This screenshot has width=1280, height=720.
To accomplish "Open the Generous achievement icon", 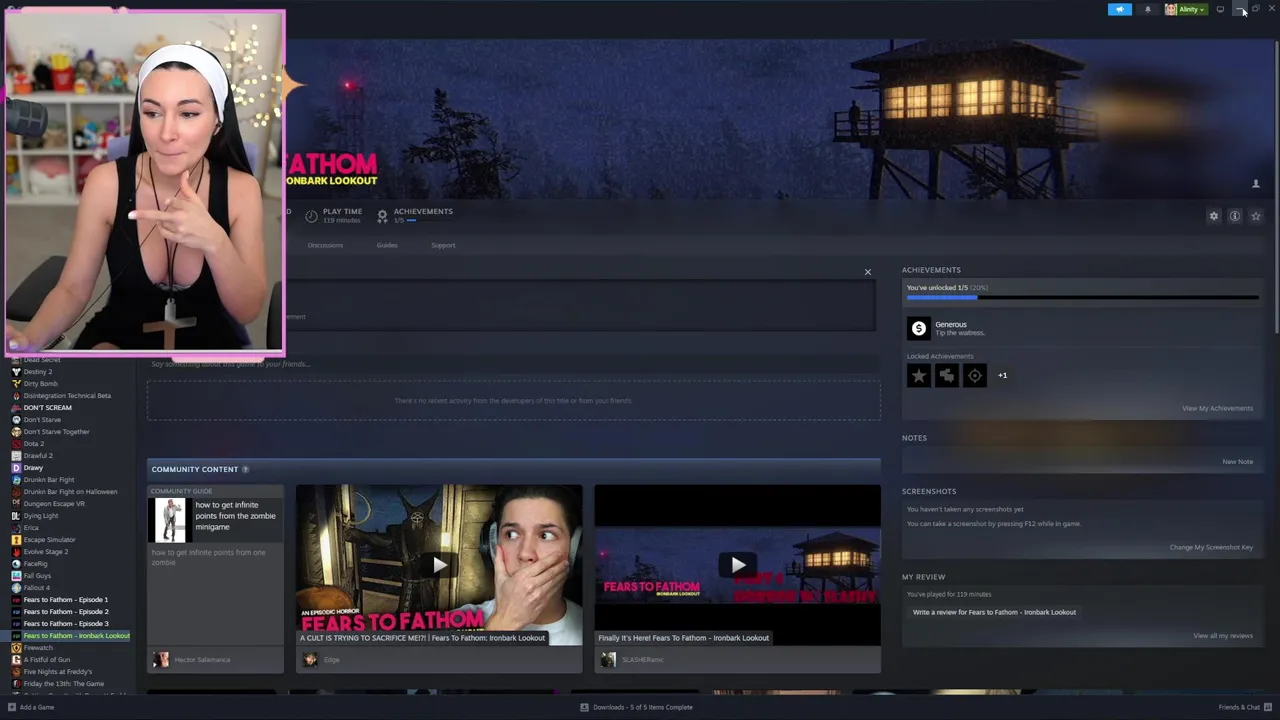I will 918,328.
